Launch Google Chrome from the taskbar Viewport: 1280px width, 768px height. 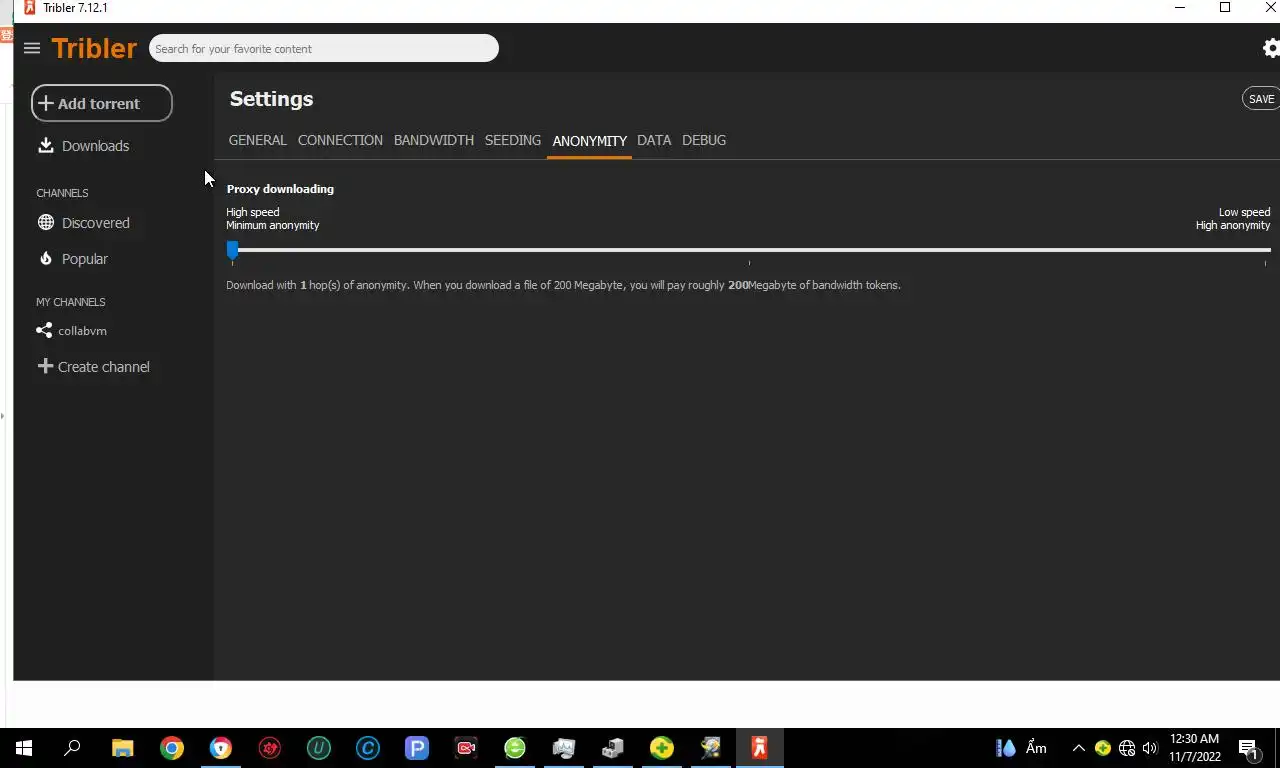[x=172, y=748]
